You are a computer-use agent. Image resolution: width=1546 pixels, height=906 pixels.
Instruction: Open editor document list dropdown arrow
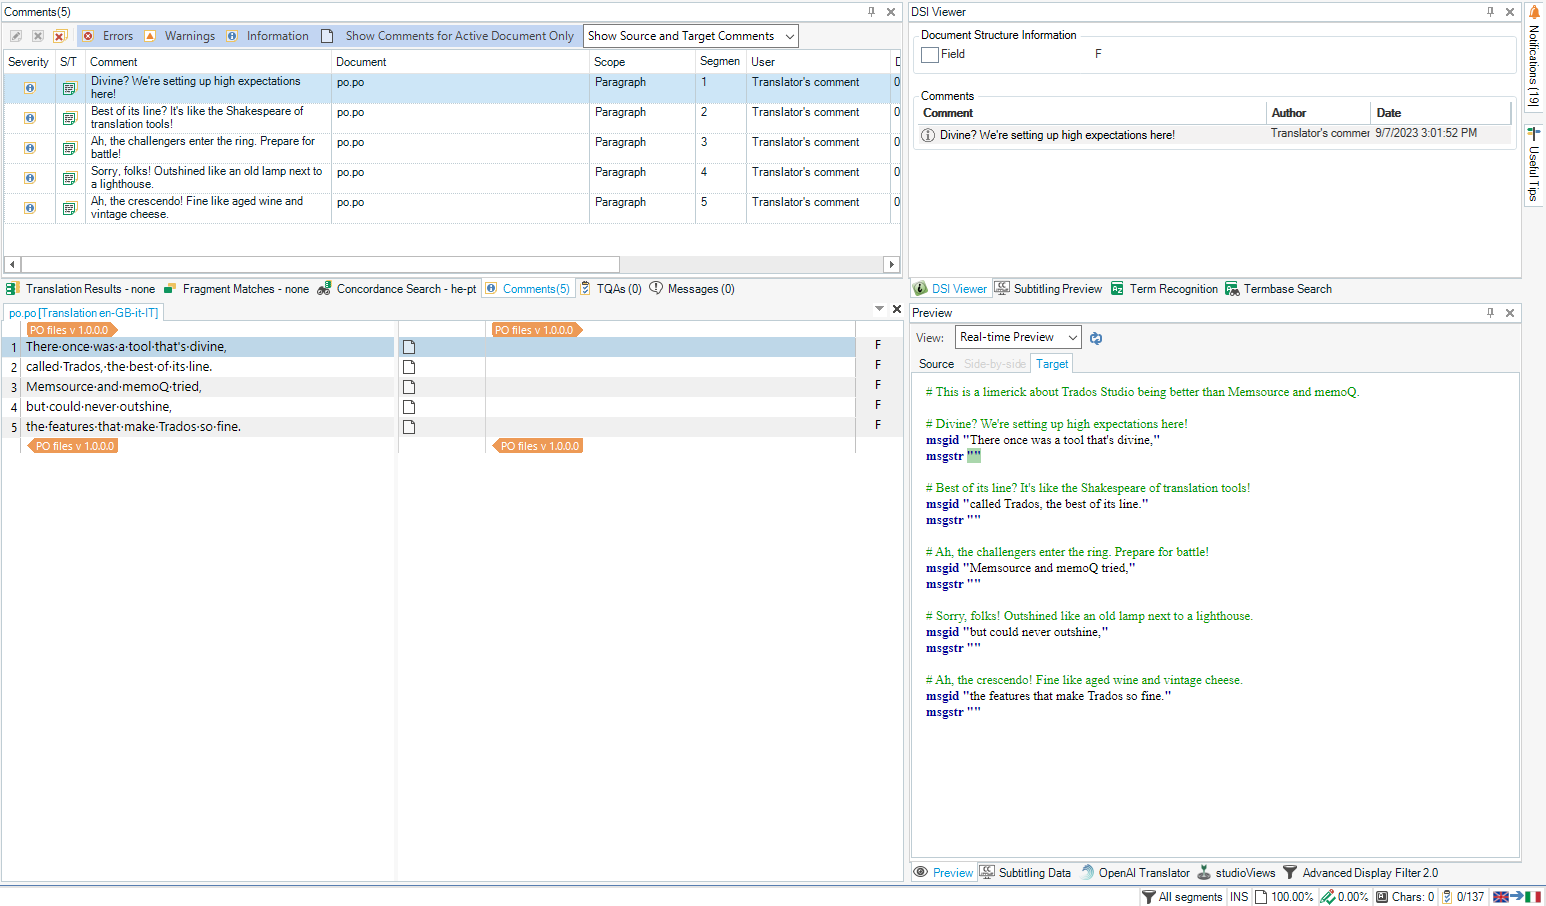pyautogui.click(x=879, y=309)
